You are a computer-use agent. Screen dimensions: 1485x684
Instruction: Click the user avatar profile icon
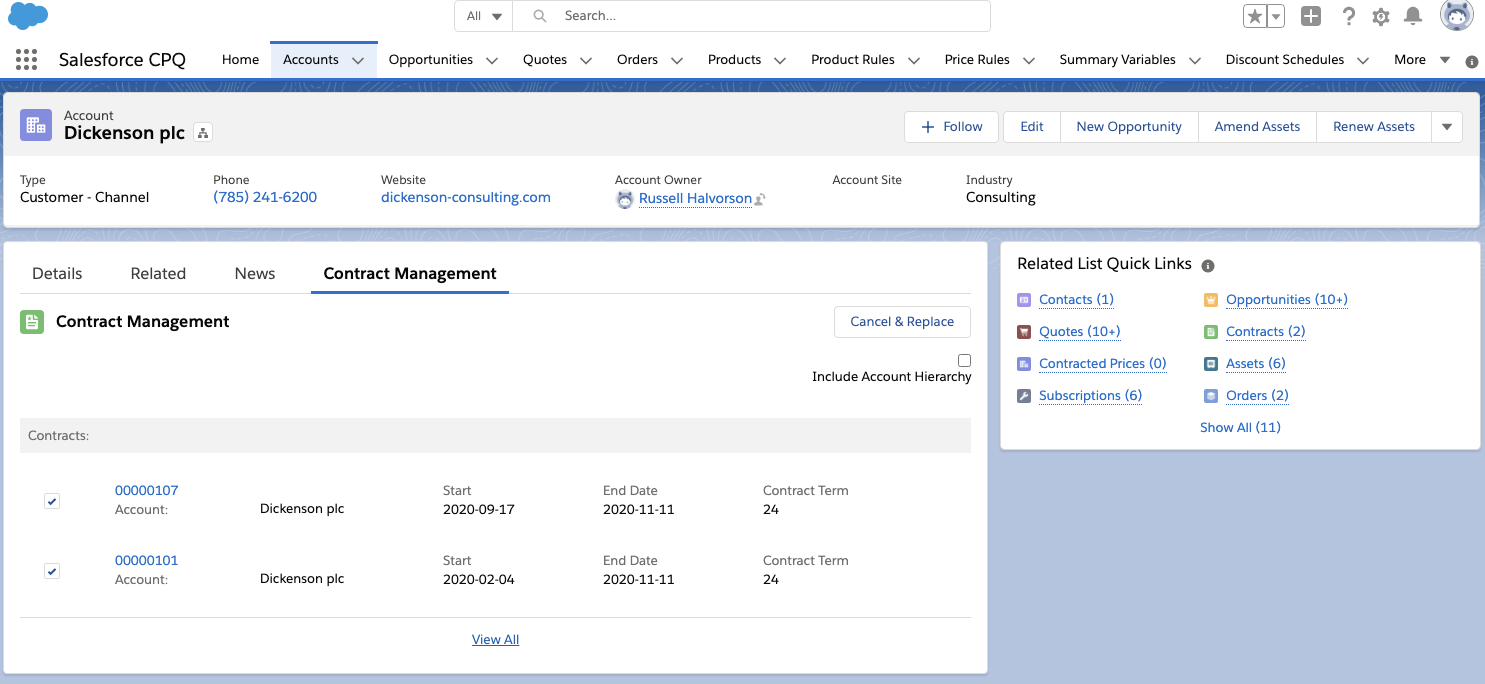pos(1456,16)
